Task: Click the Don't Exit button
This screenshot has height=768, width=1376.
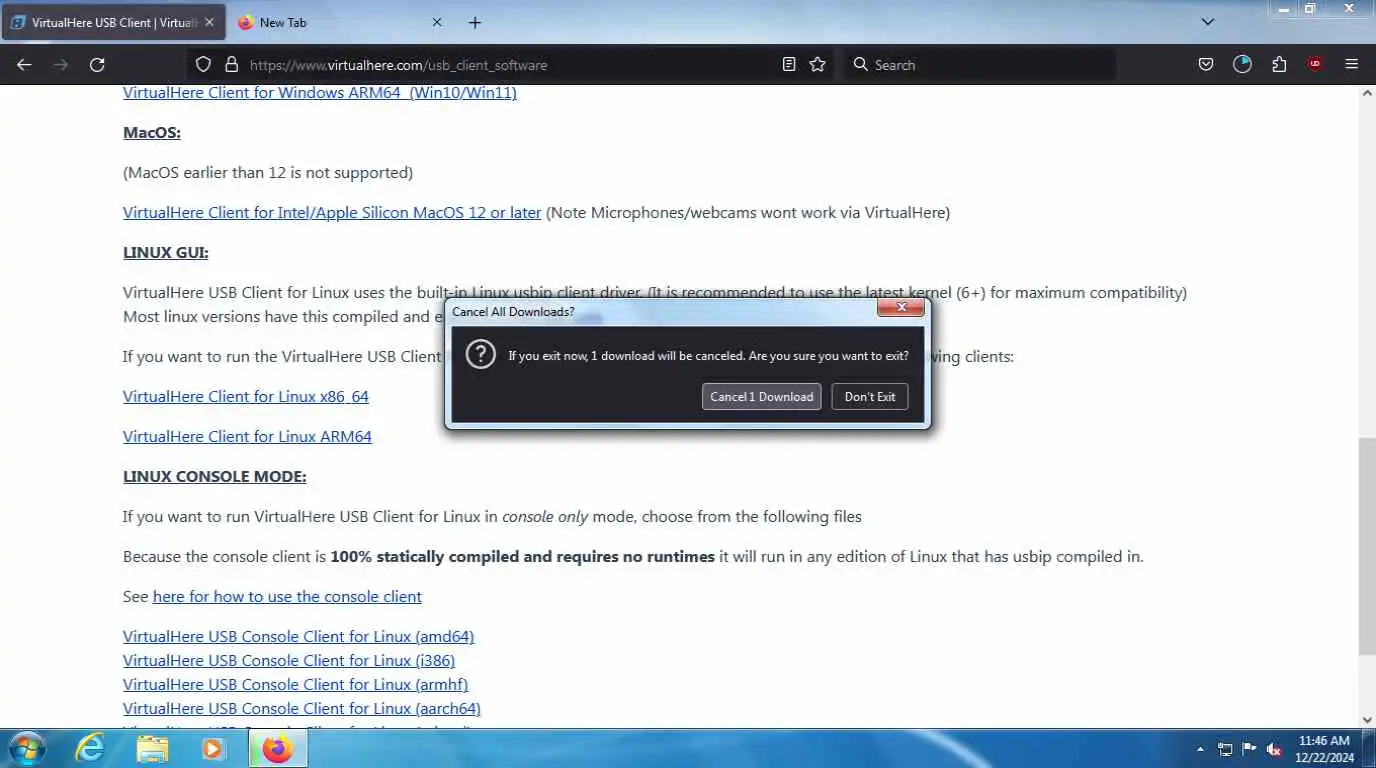Action: pyautogui.click(x=870, y=397)
